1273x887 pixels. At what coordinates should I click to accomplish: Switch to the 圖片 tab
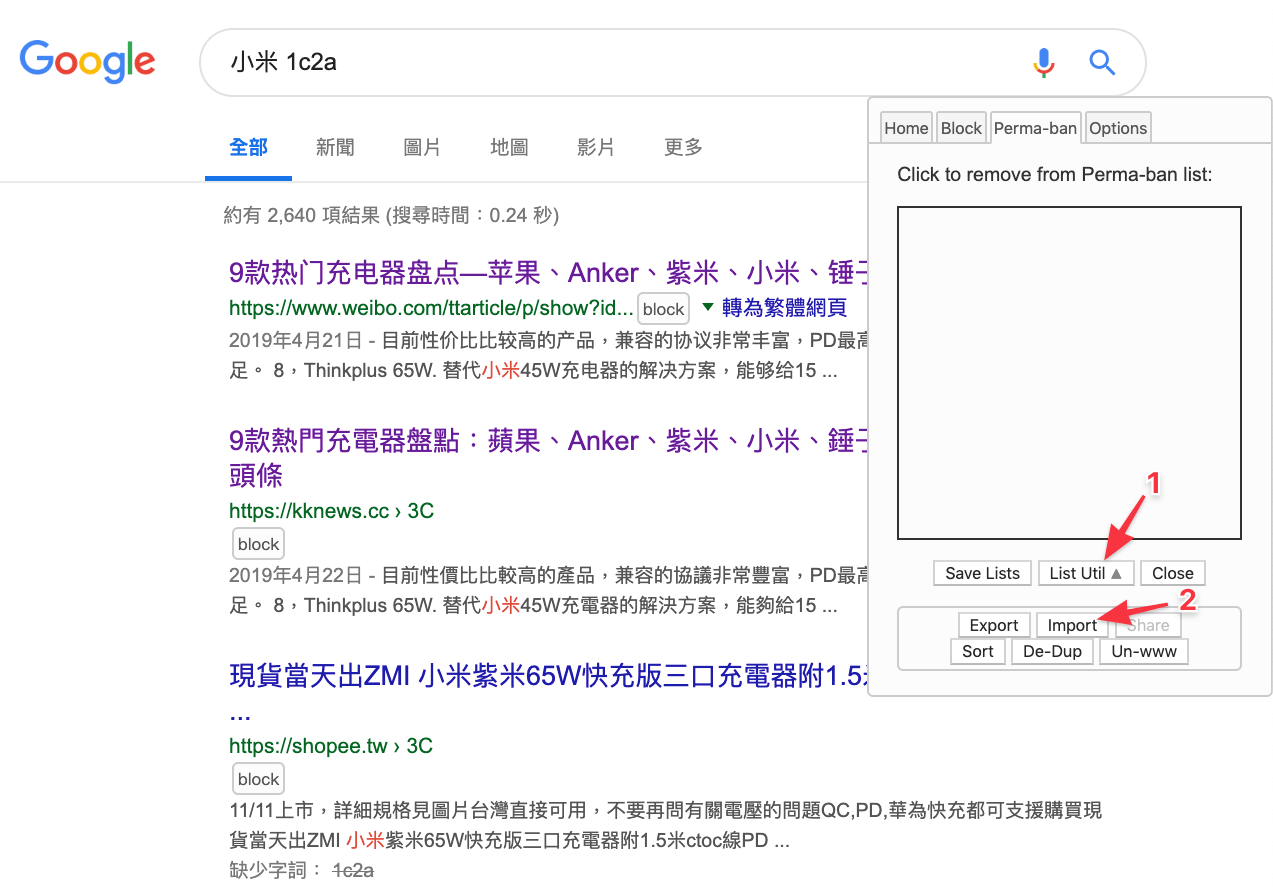422,147
